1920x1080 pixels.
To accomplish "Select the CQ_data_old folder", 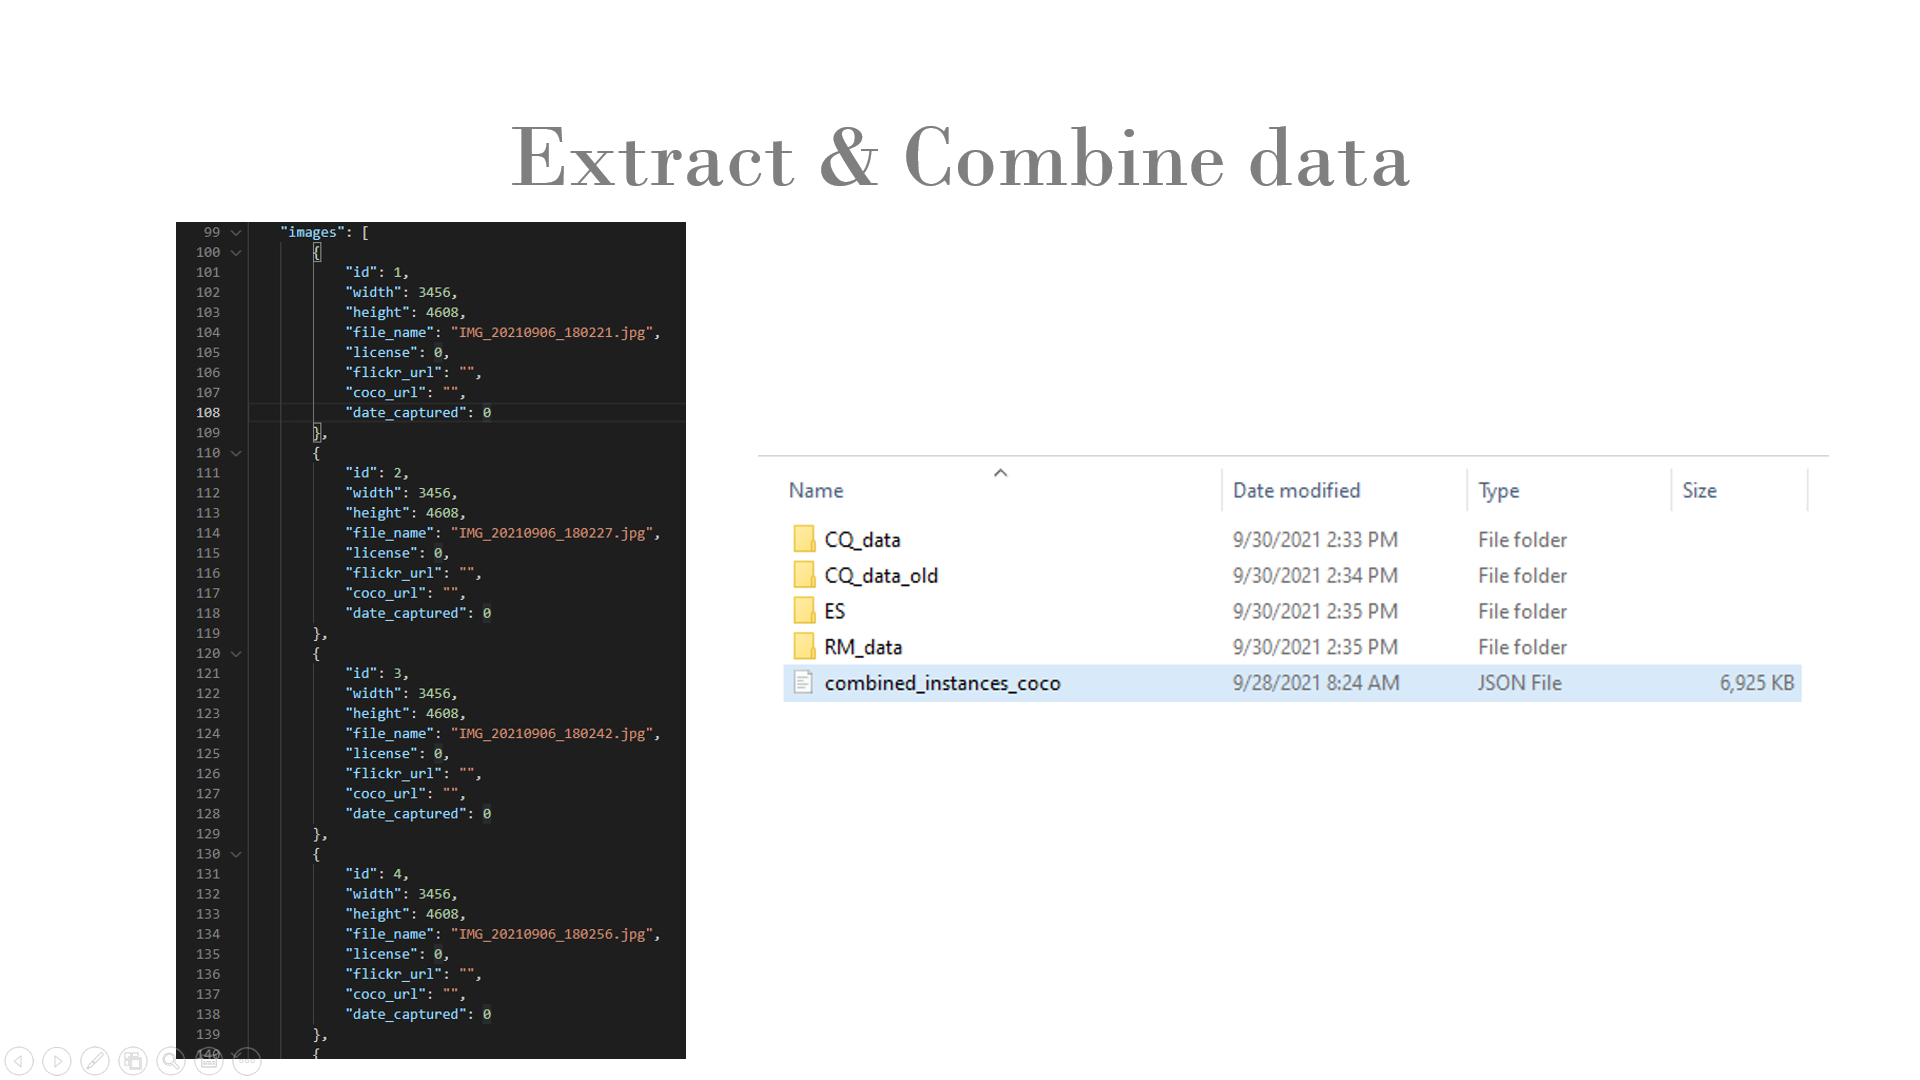I will coord(881,576).
